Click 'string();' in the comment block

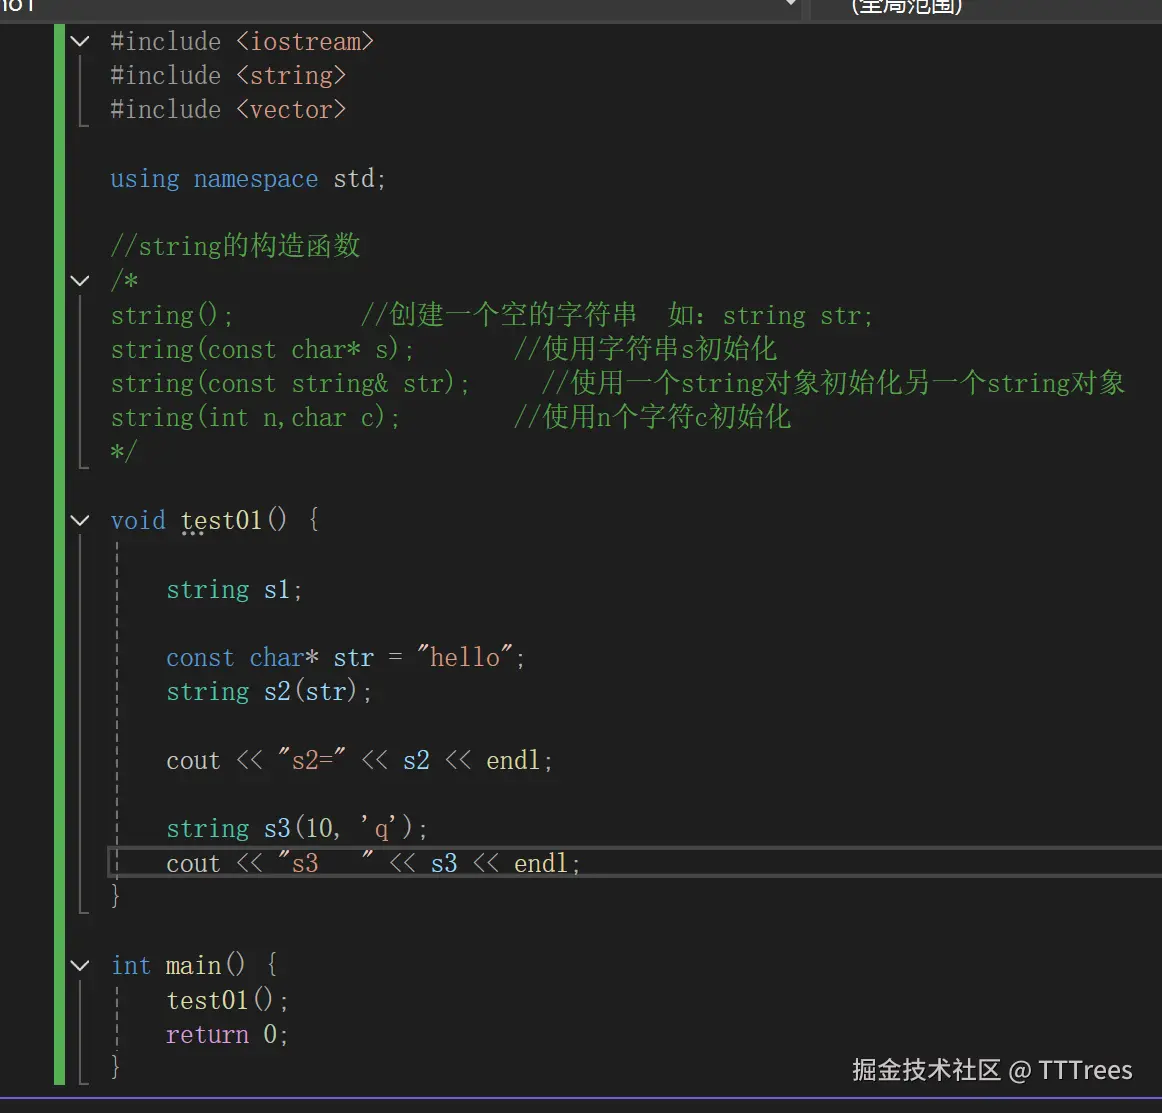coord(172,316)
